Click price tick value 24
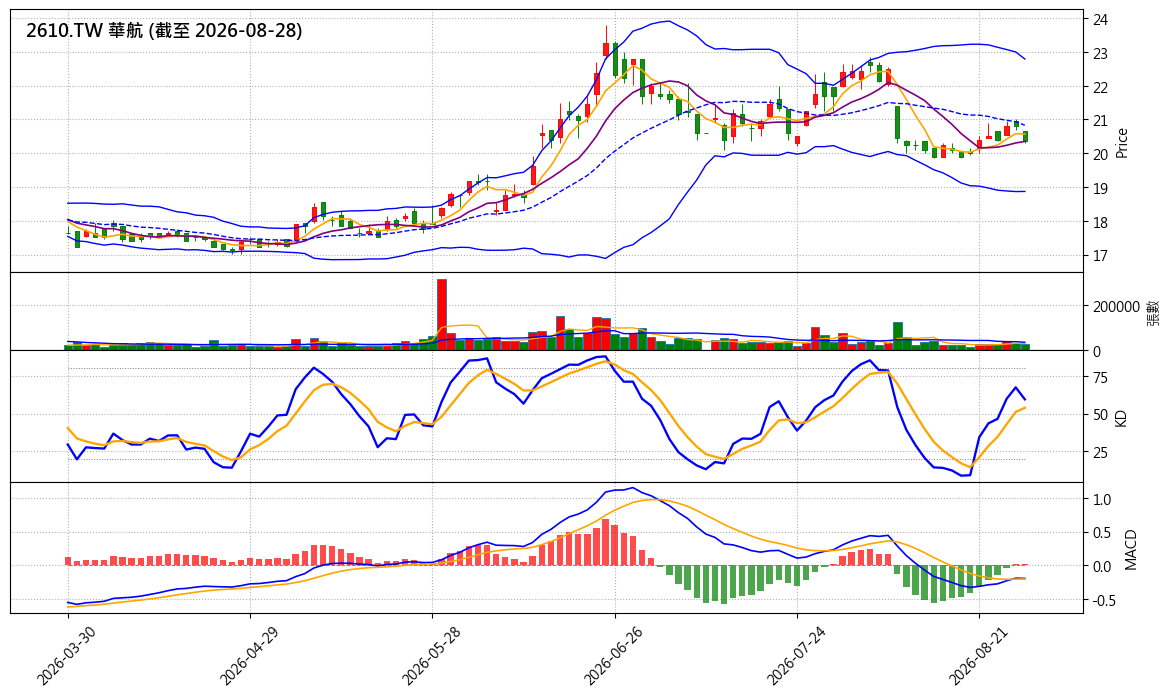 click(1100, 19)
